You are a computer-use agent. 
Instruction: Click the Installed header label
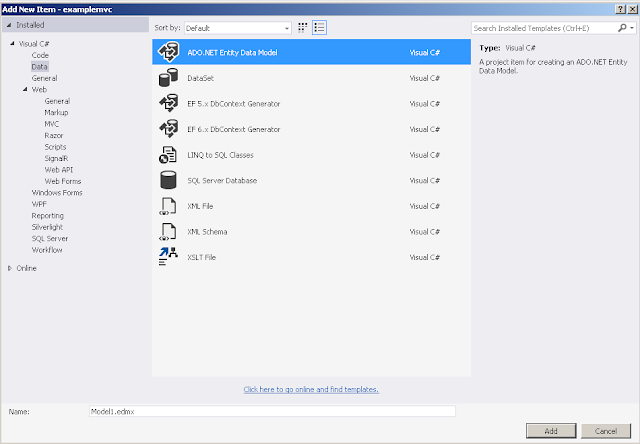point(30,25)
